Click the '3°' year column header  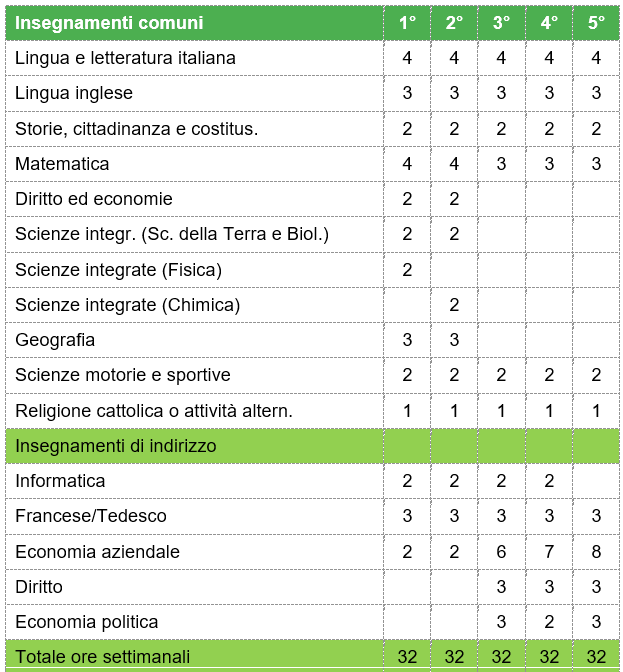(502, 22)
